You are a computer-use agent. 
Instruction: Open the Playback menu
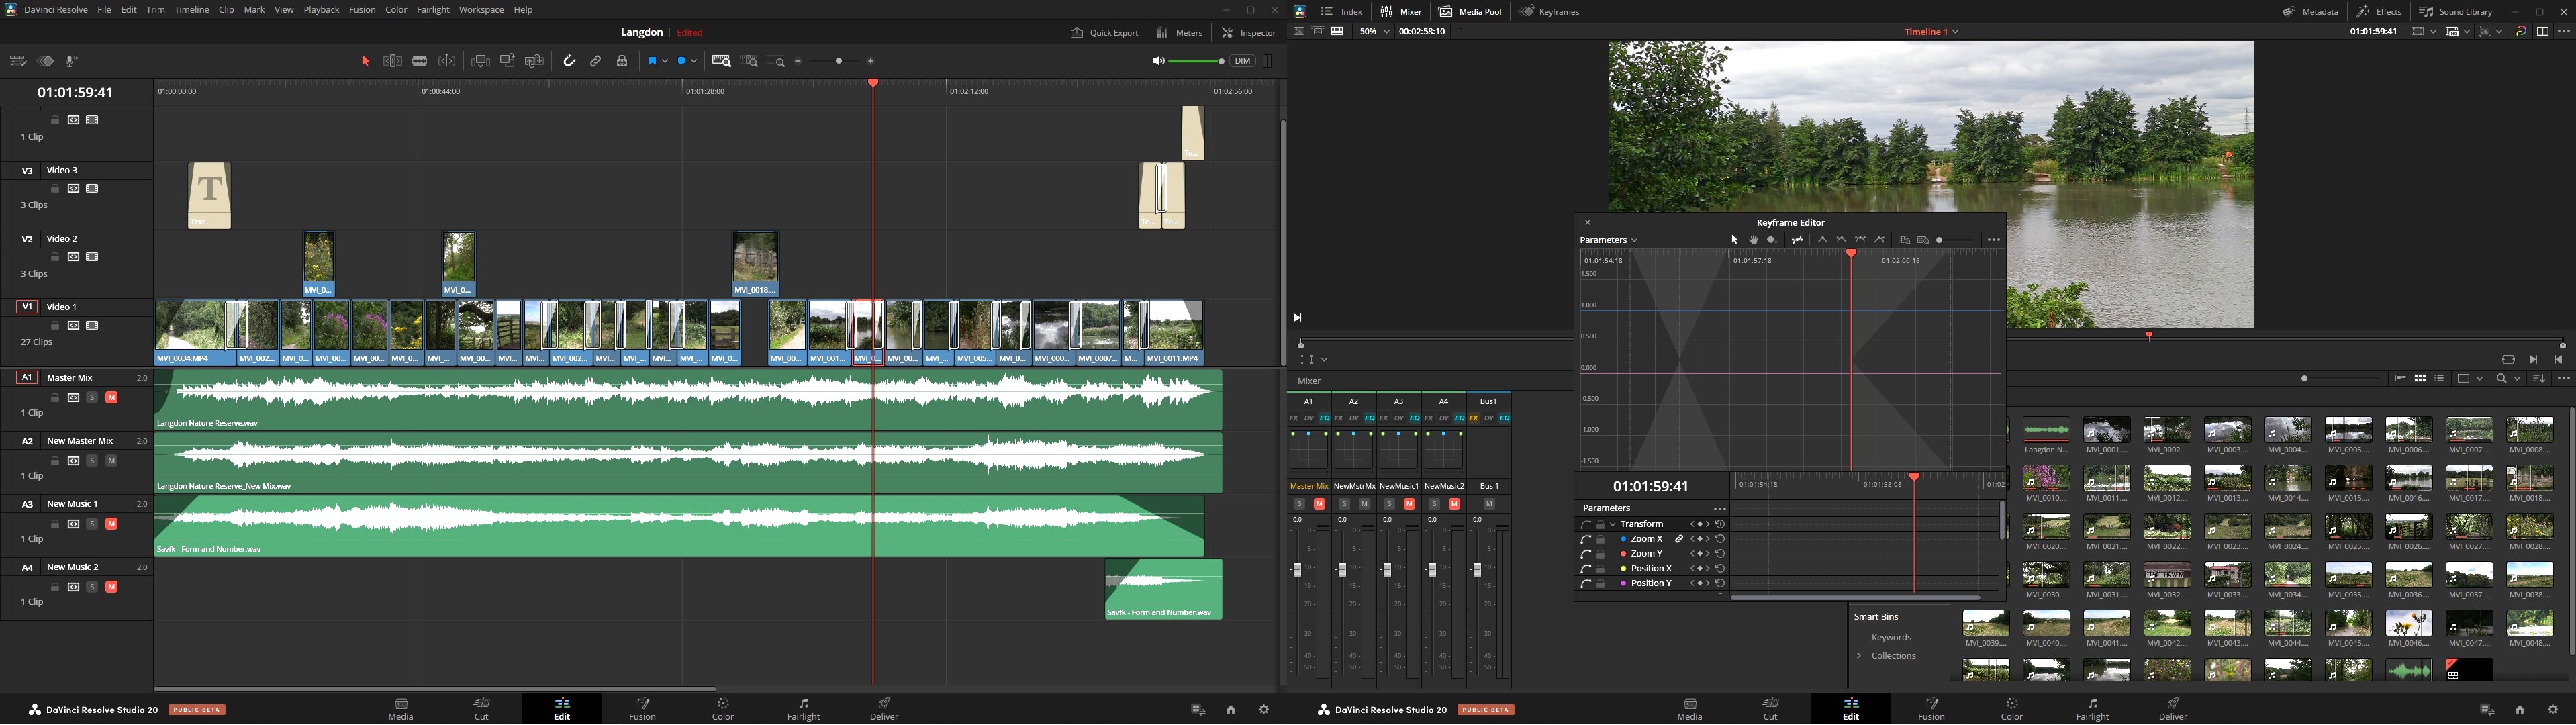[321, 10]
